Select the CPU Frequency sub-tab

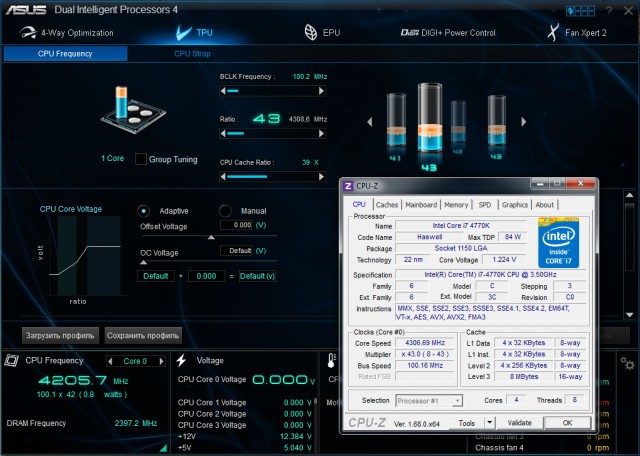click(65, 53)
